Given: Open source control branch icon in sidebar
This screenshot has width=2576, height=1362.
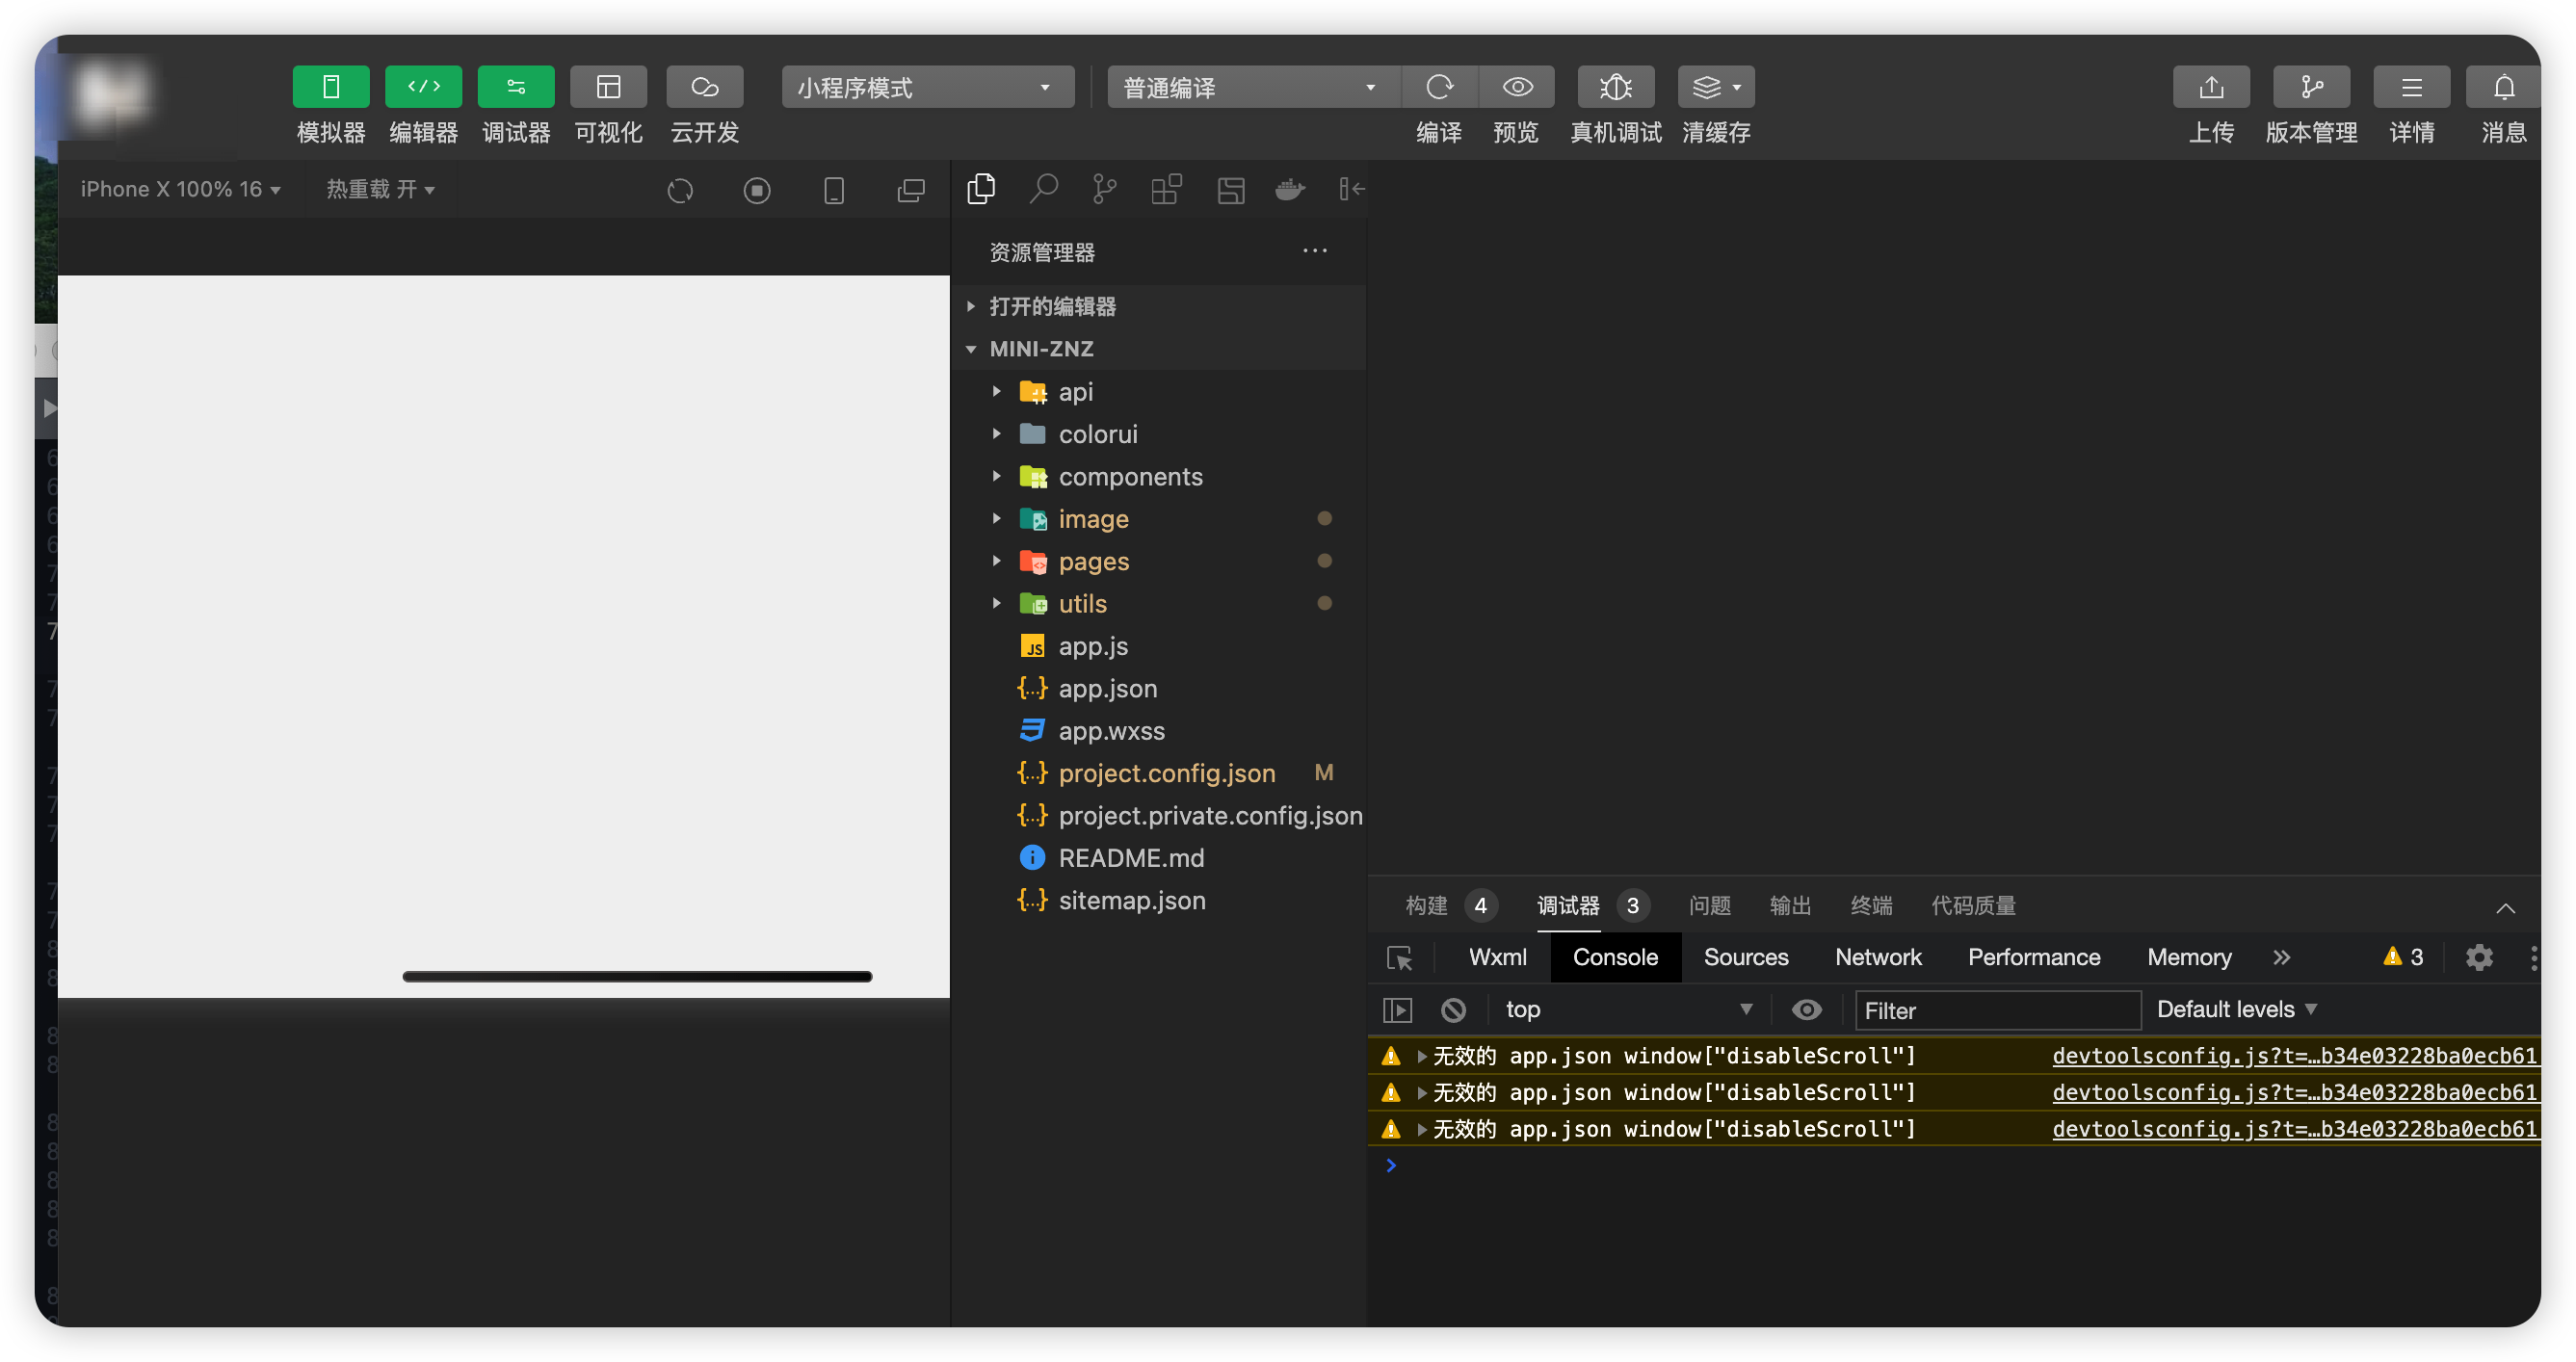Looking at the screenshot, I should point(1104,189).
